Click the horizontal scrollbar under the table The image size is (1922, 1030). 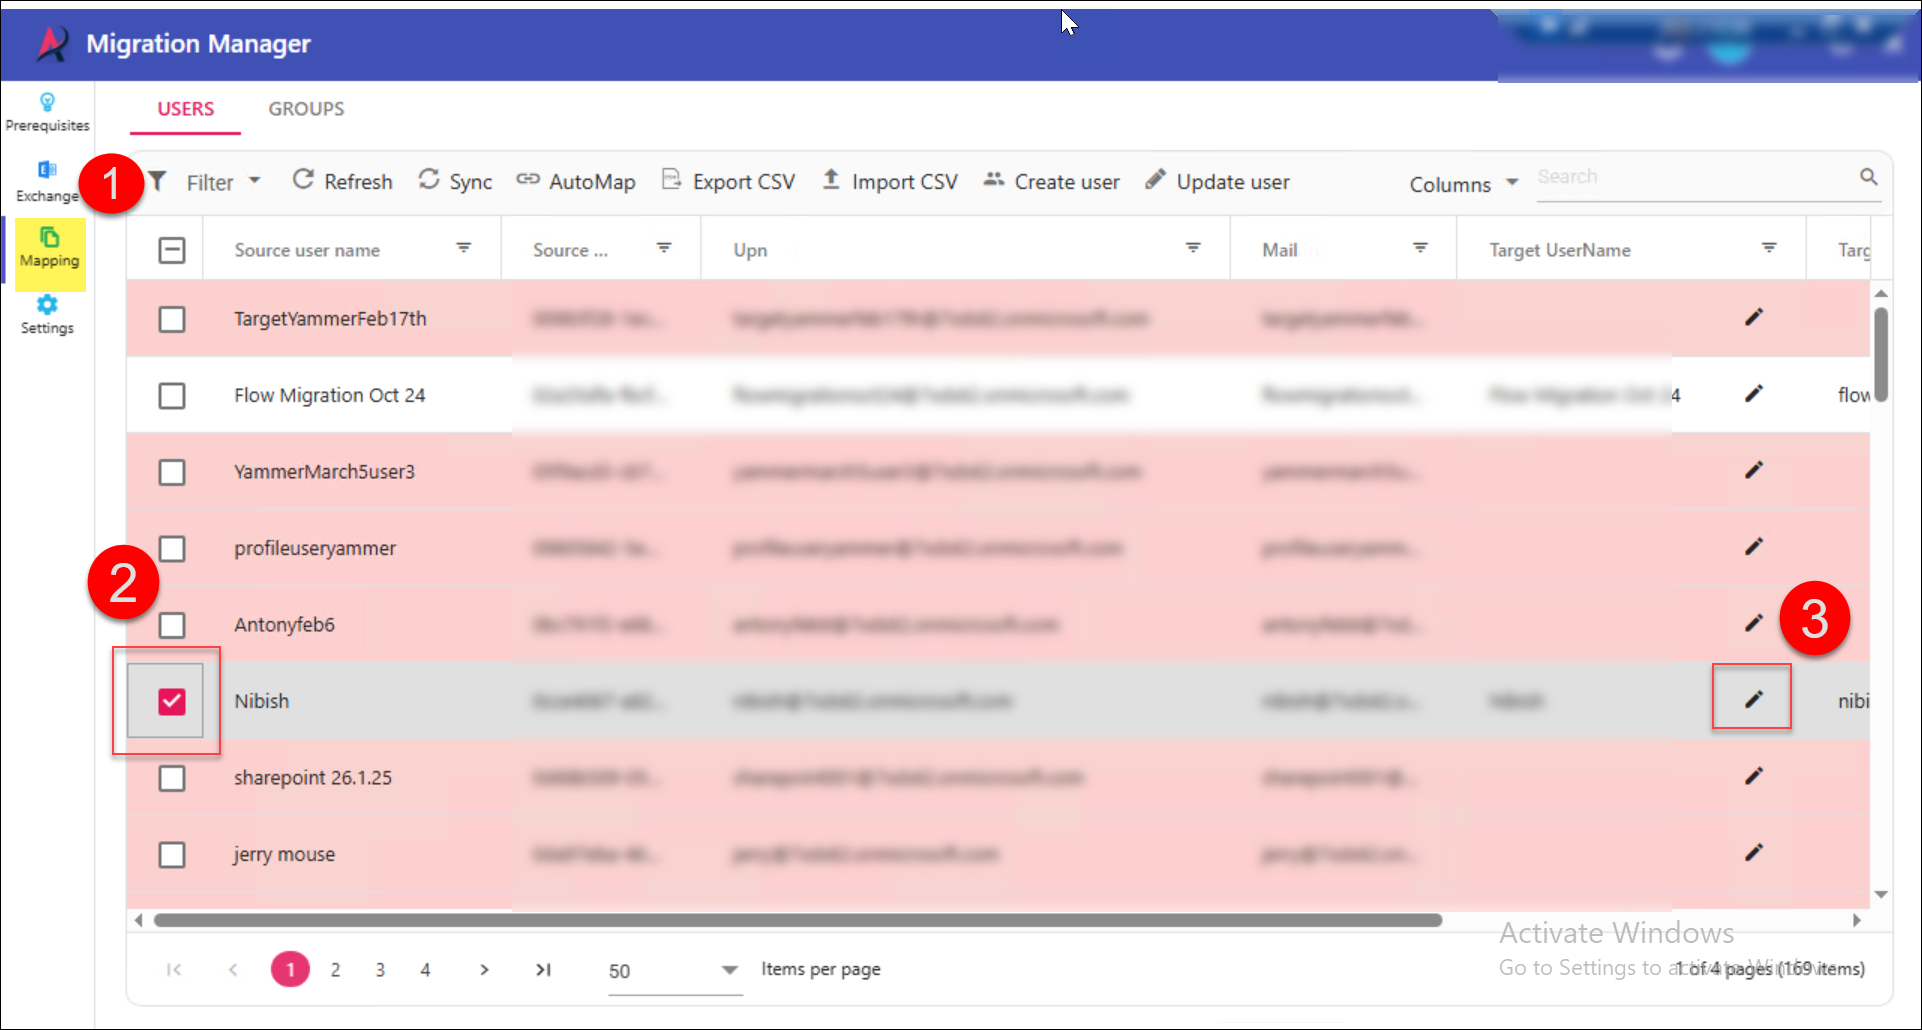pos(797,920)
